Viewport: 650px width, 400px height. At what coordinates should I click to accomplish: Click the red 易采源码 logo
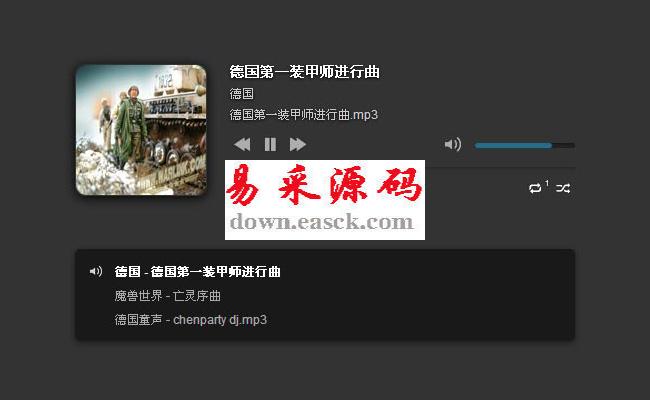[324, 185]
